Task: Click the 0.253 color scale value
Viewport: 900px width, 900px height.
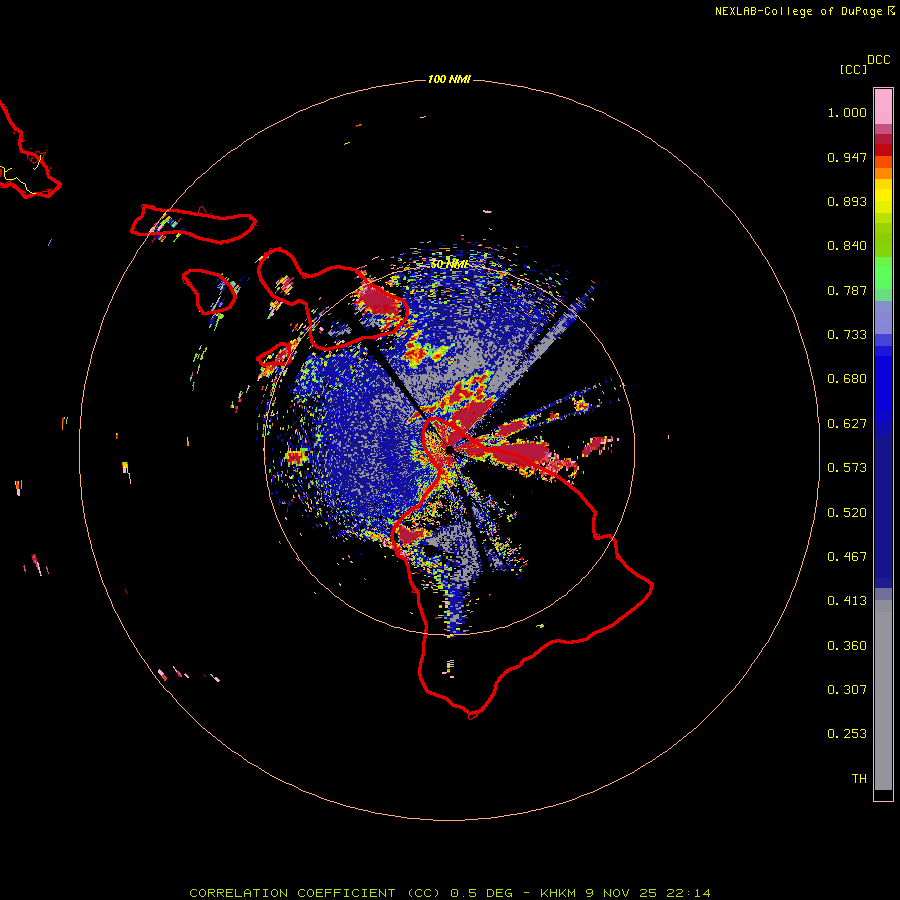Action: 847,734
